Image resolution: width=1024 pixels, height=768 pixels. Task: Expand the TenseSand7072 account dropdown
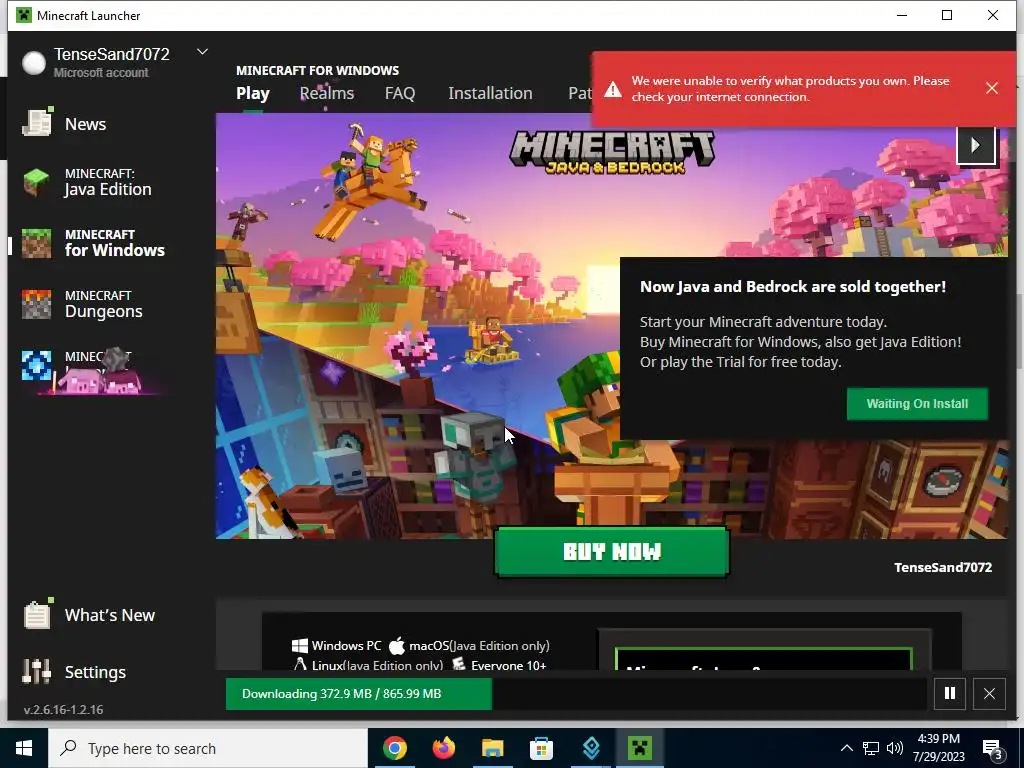pos(202,52)
